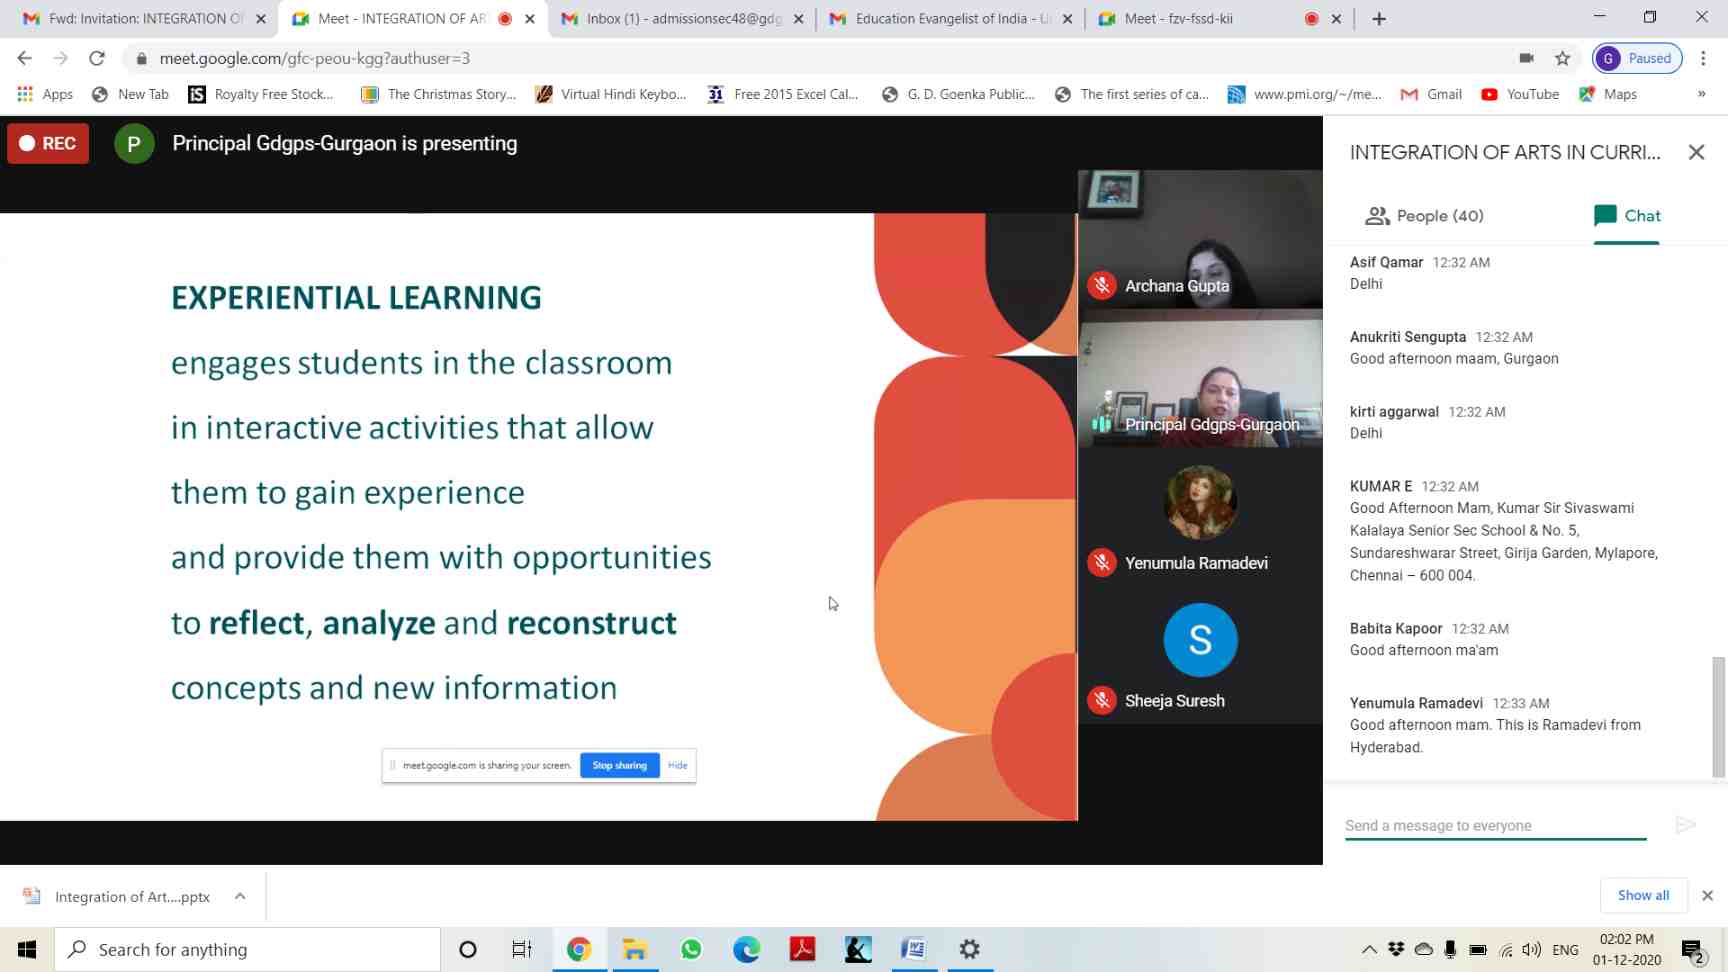Open Adobe Acrobat from taskbar
The width and height of the screenshot is (1728, 972).
coord(803,949)
